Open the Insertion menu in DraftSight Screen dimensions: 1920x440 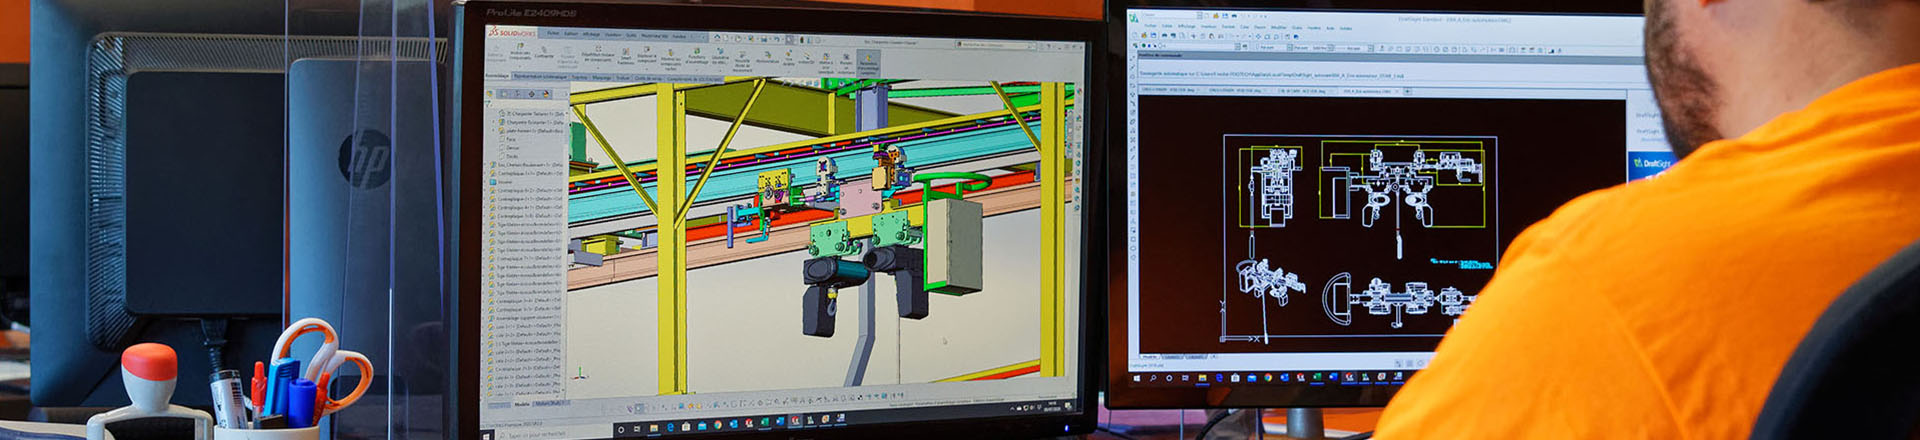coord(1209,26)
